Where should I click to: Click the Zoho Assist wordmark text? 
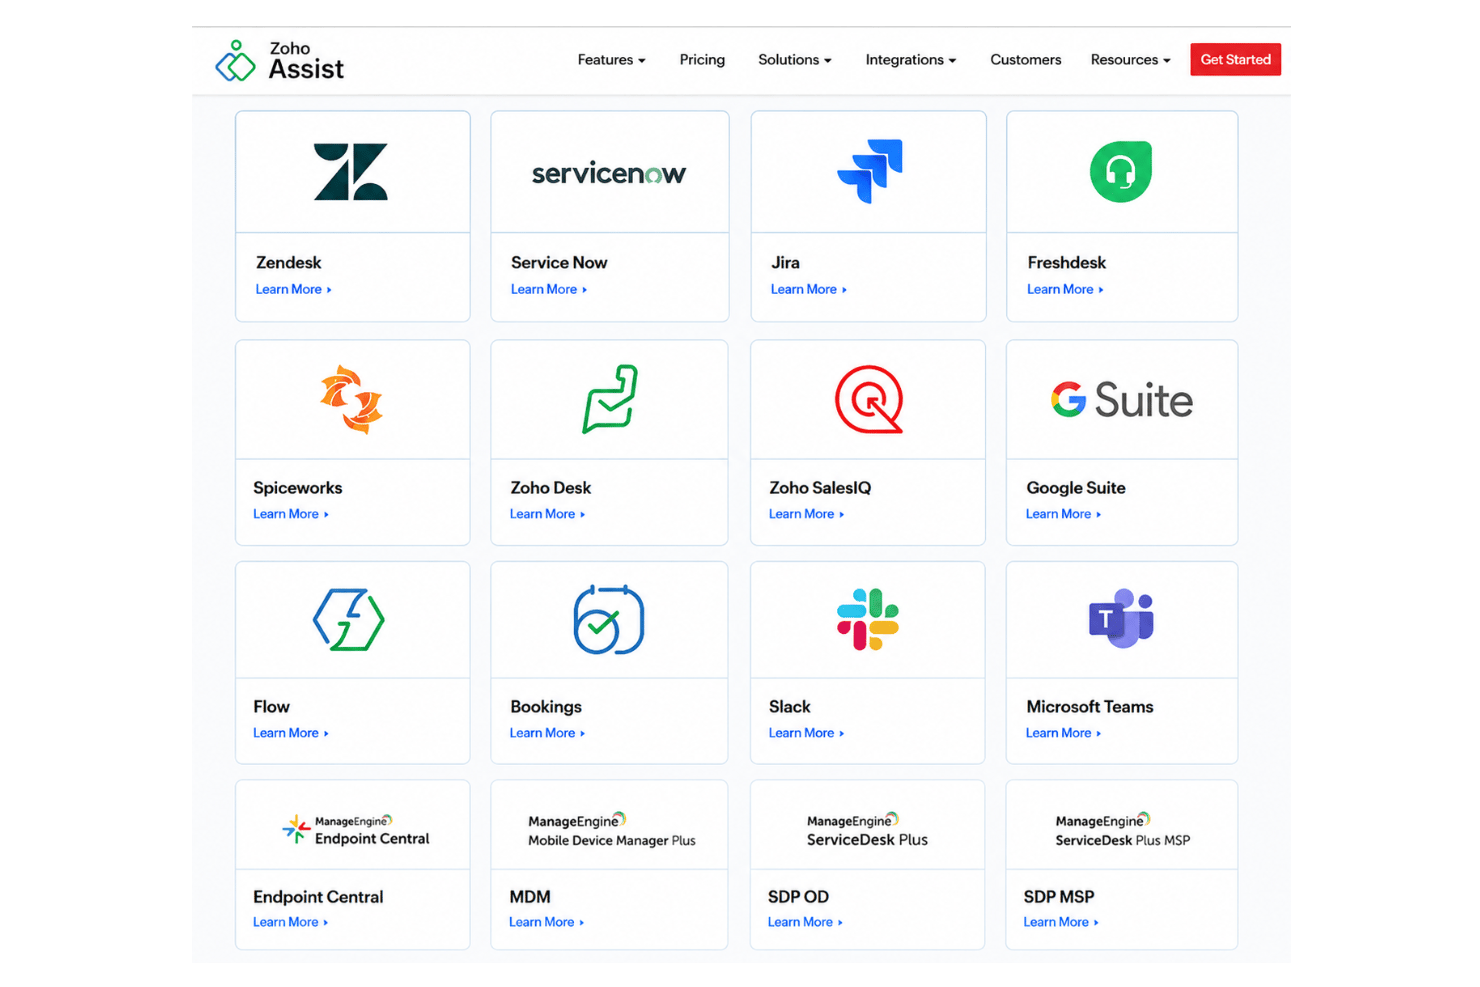[x=306, y=61]
